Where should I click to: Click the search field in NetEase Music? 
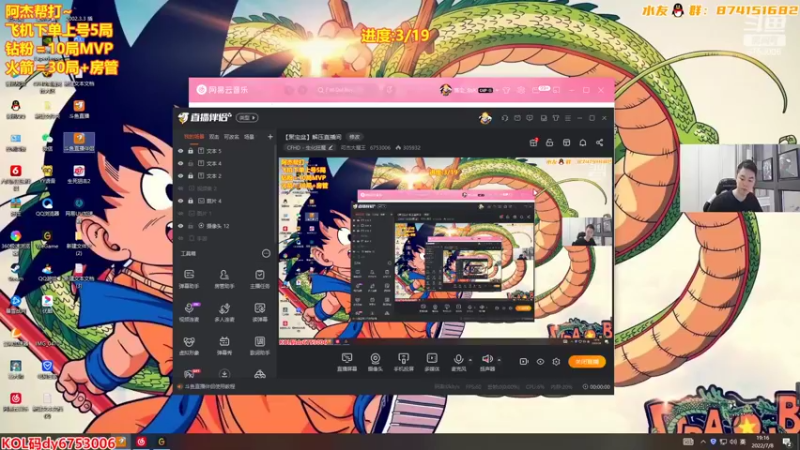point(345,90)
